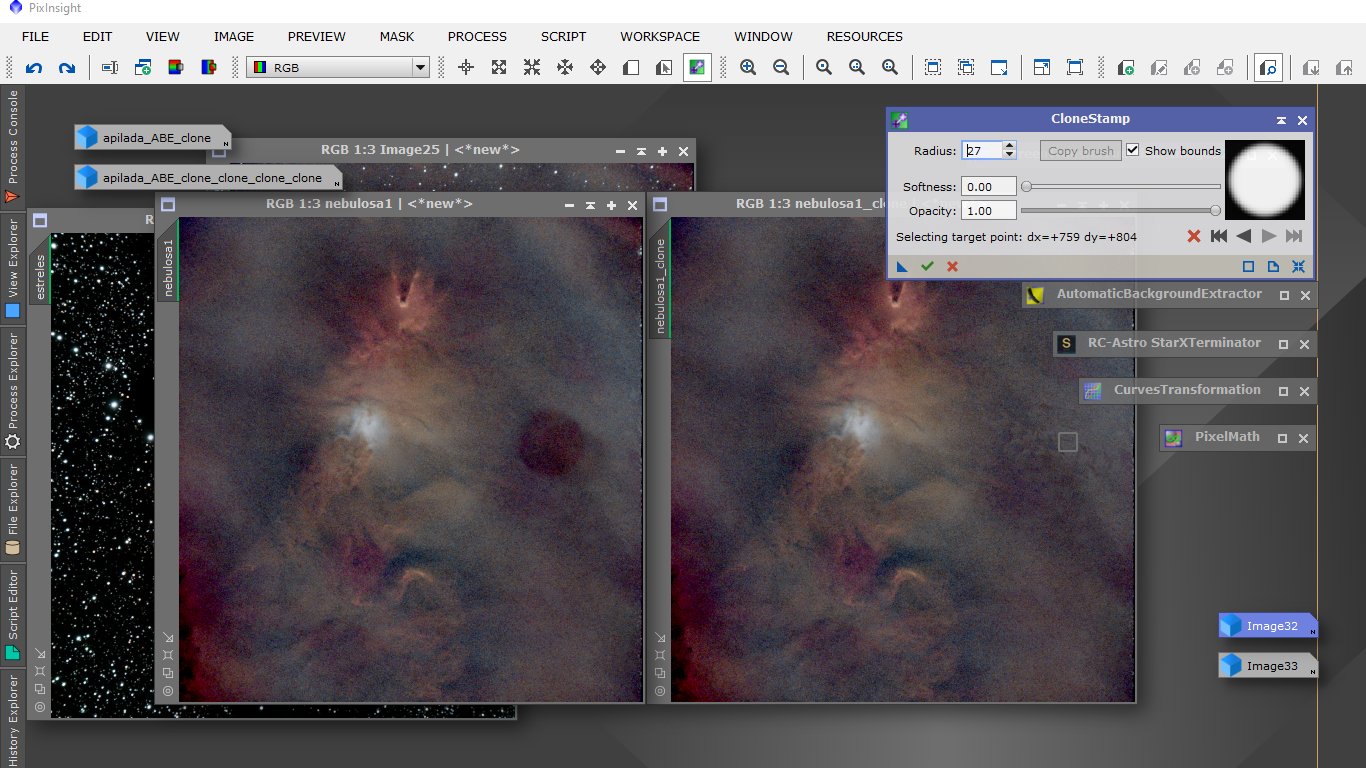This screenshot has width=1366, height=768.
Task: Click the Identifier rename icon in toolbar
Action: (110, 68)
